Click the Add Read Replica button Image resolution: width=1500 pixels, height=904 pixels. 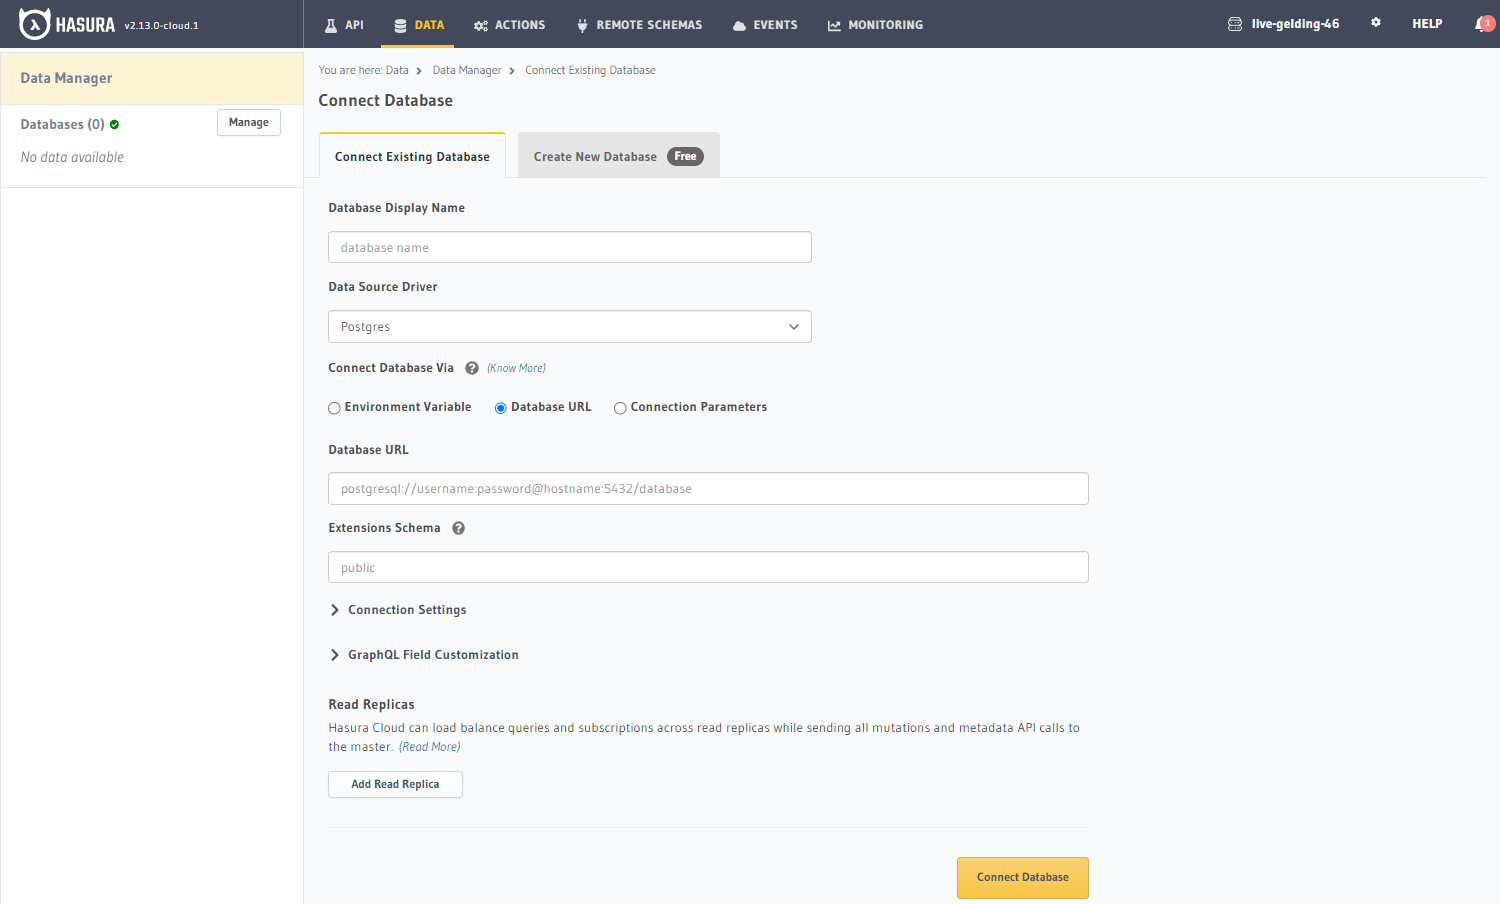coord(395,785)
